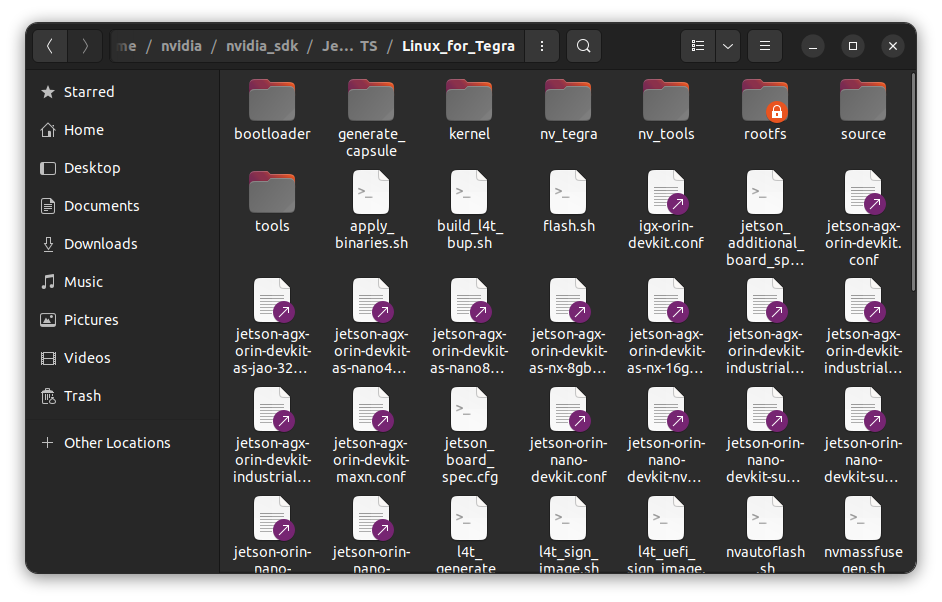Screen dimensions: 942x602
Task: Open the search magnifier button
Action: pos(583,46)
